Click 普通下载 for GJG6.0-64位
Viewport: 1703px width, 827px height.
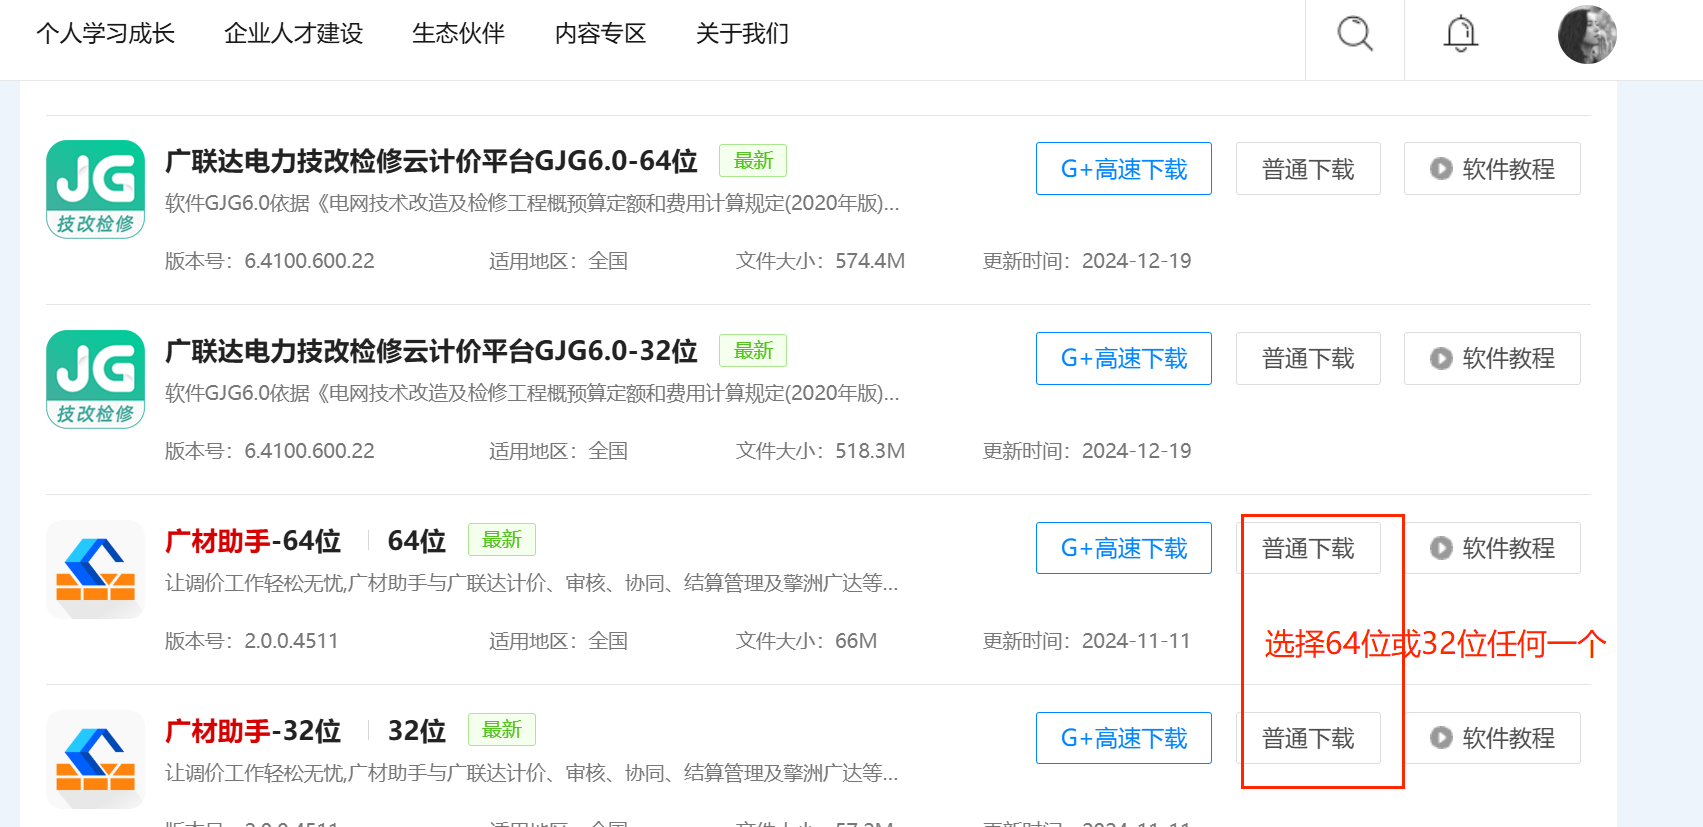[1308, 169]
